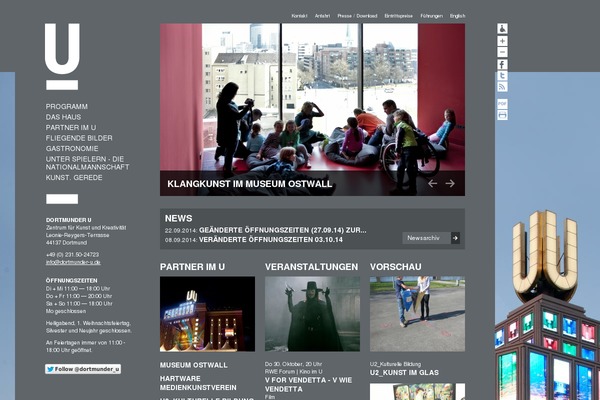The image size is (600, 400).
Task: Open the accessibility wheelchair icon
Action: [x=502, y=28]
